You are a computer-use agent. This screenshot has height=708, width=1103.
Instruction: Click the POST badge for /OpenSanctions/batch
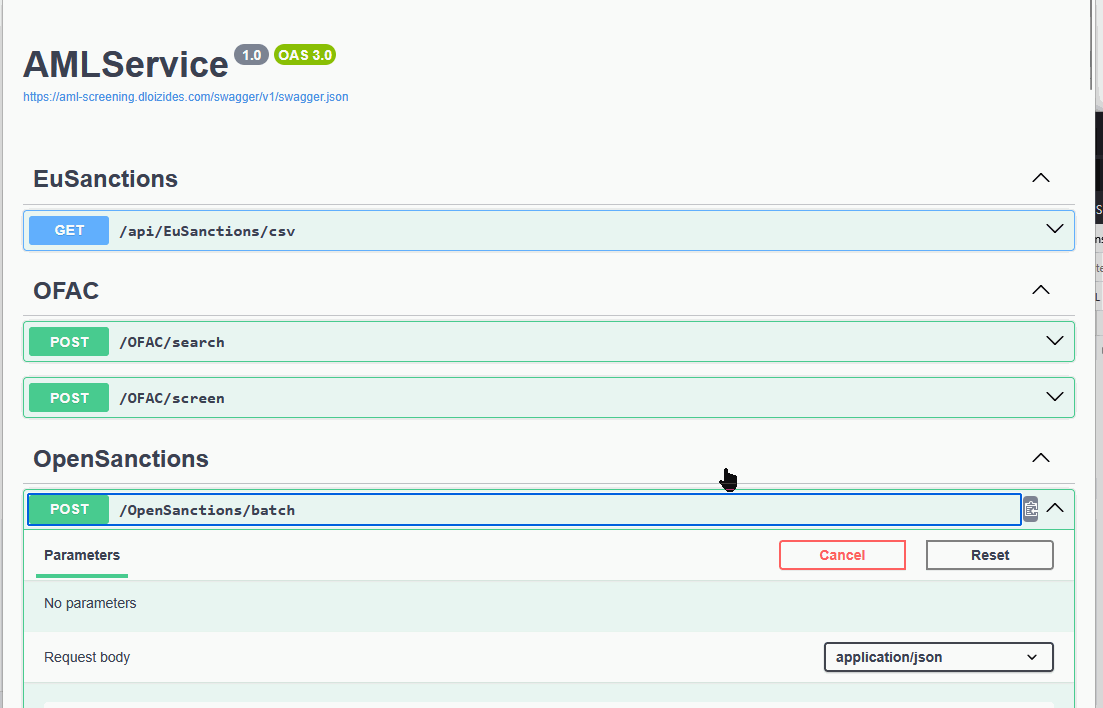point(69,509)
